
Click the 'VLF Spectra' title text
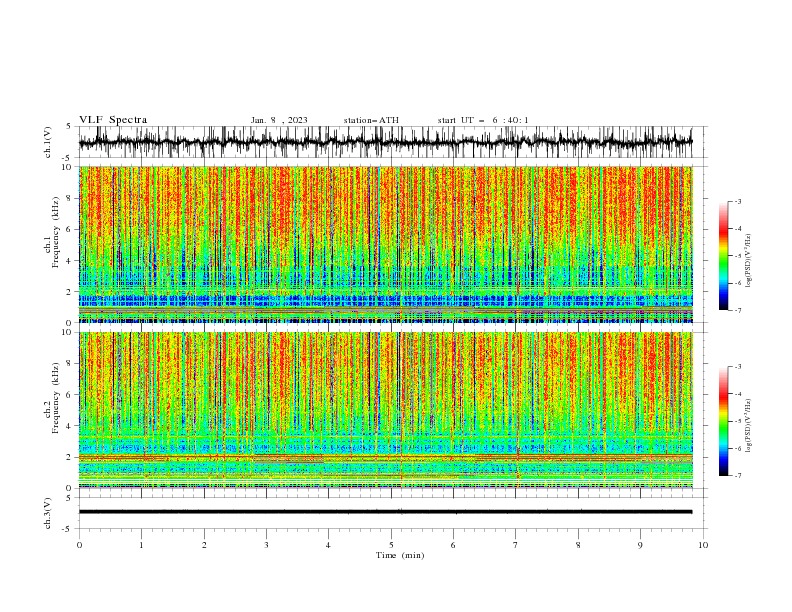coord(113,120)
